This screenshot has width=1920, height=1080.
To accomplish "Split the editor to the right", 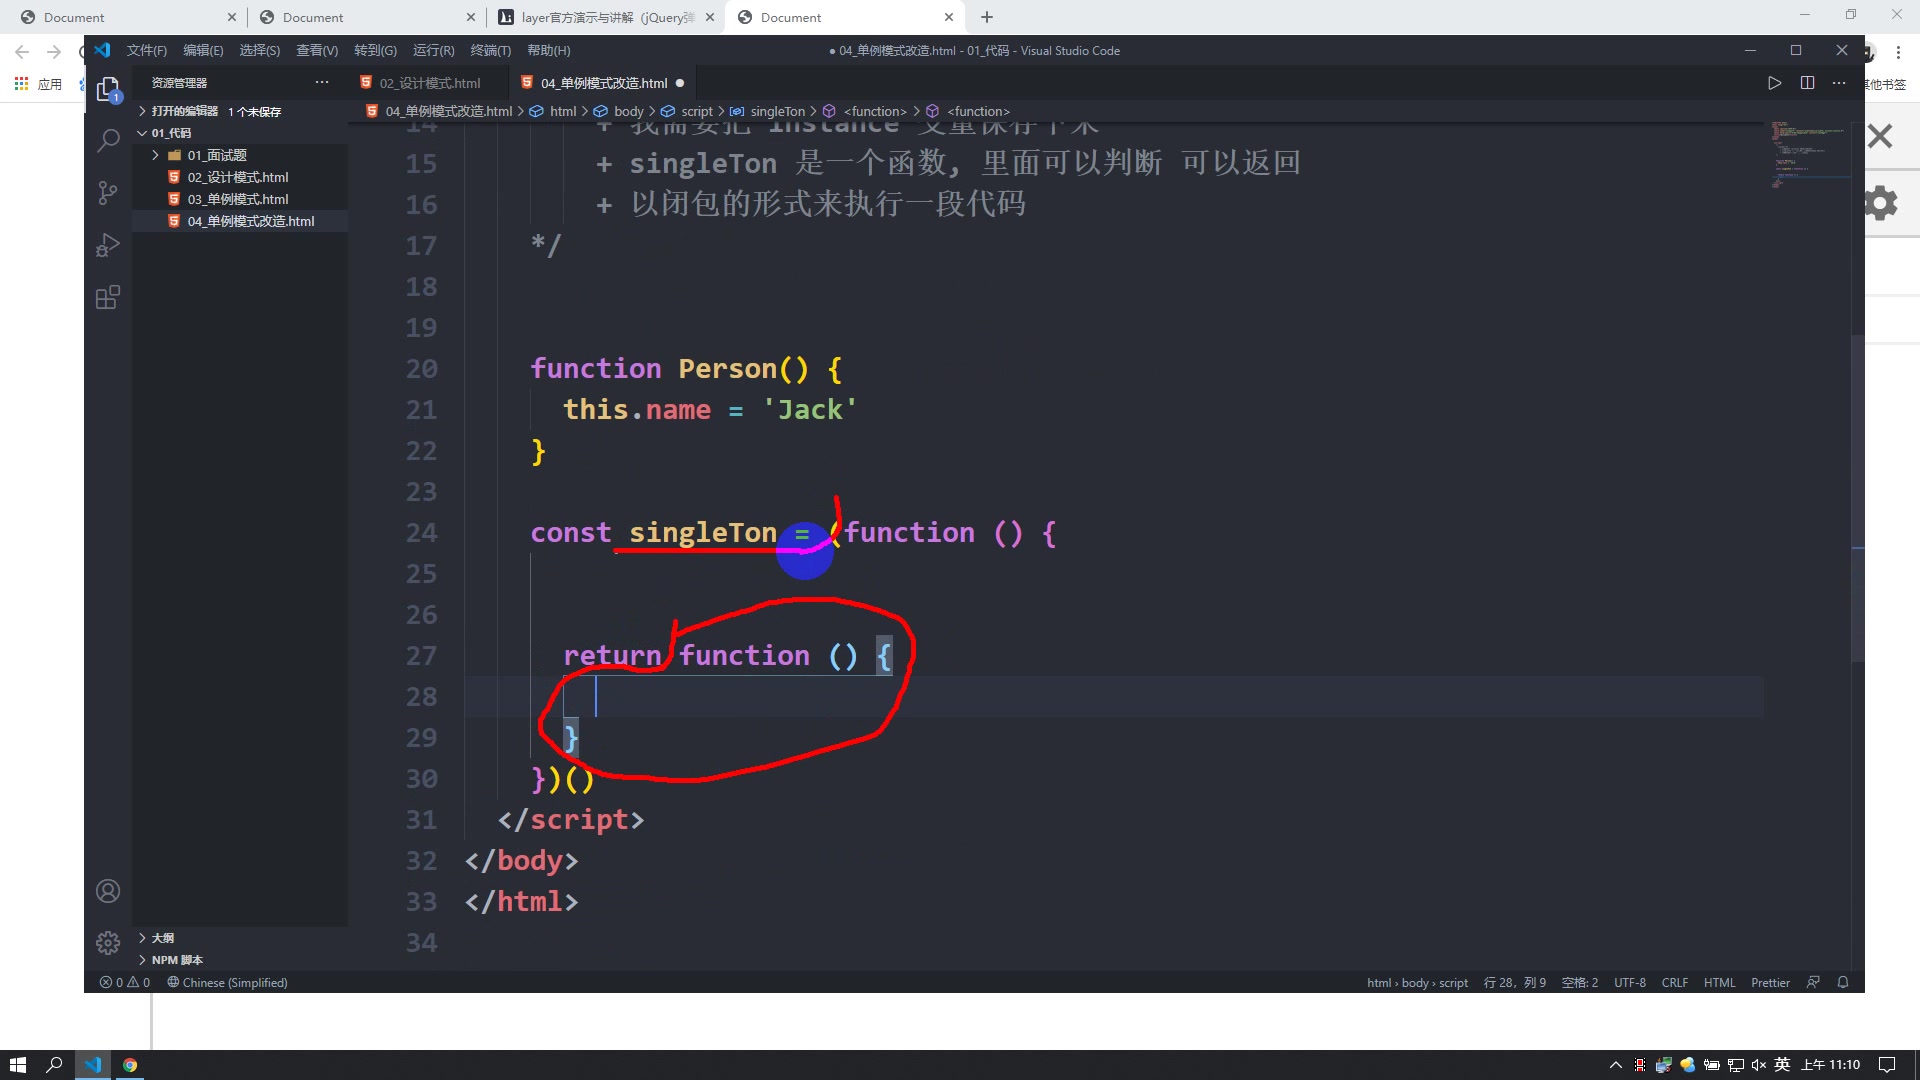I will pos(1807,83).
